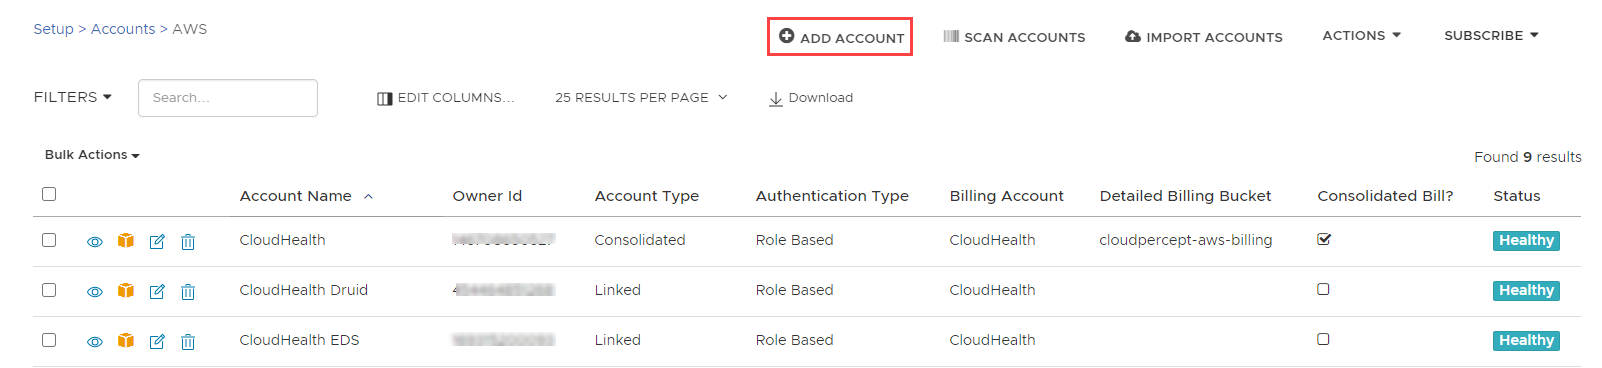The image size is (1602, 368).
Task: Click the Consolidated account type cell
Action: pos(639,240)
